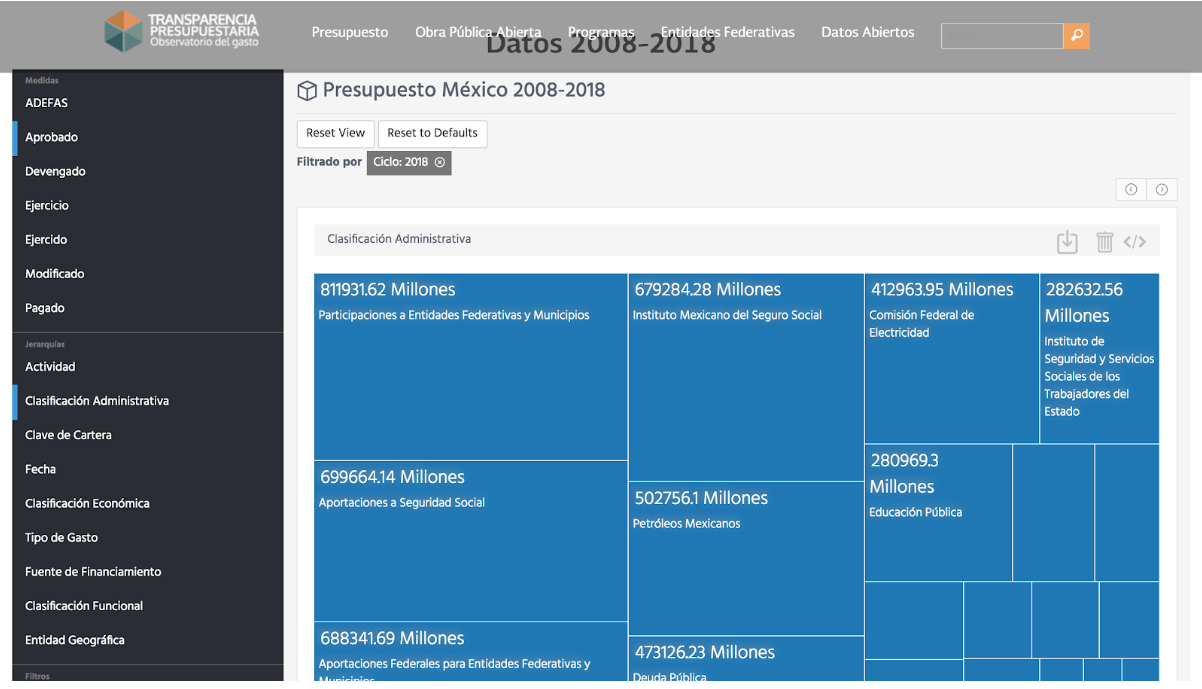Click the Transparencia Presupuestaria logo
Image resolution: width=1202 pixels, height=689 pixels.
(182, 31)
